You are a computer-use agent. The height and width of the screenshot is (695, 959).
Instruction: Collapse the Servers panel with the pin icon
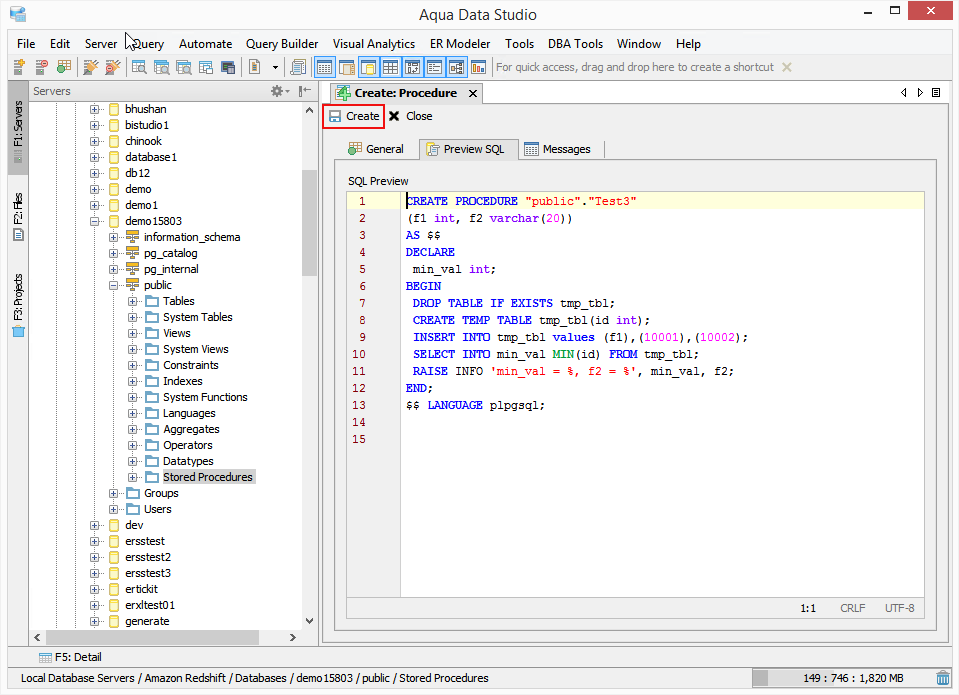click(305, 91)
